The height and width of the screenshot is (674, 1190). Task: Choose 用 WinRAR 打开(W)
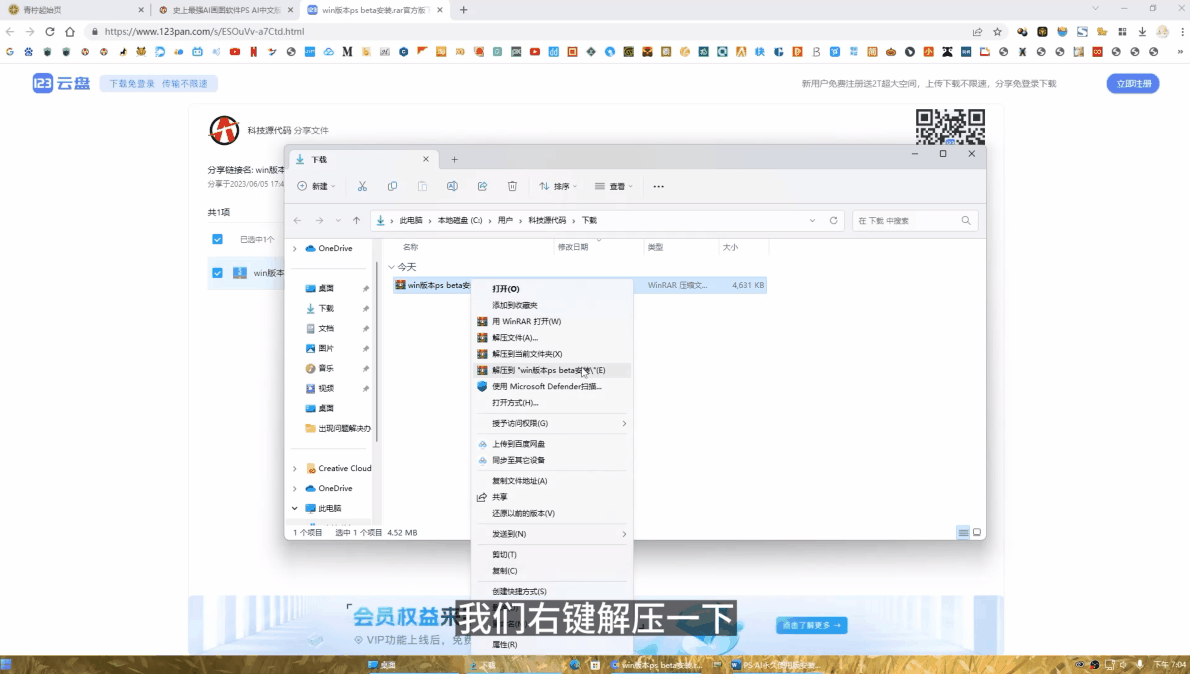point(552,321)
